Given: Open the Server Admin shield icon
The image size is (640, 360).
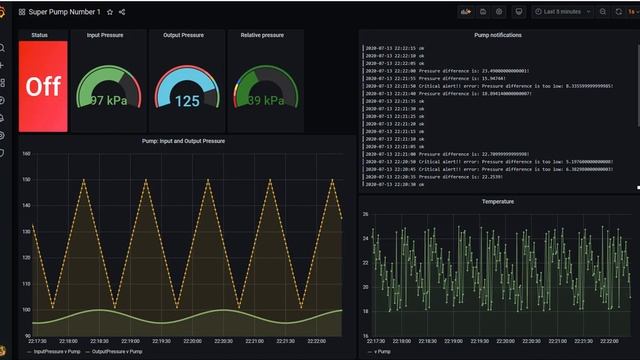Looking at the screenshot, I should 2,153.
